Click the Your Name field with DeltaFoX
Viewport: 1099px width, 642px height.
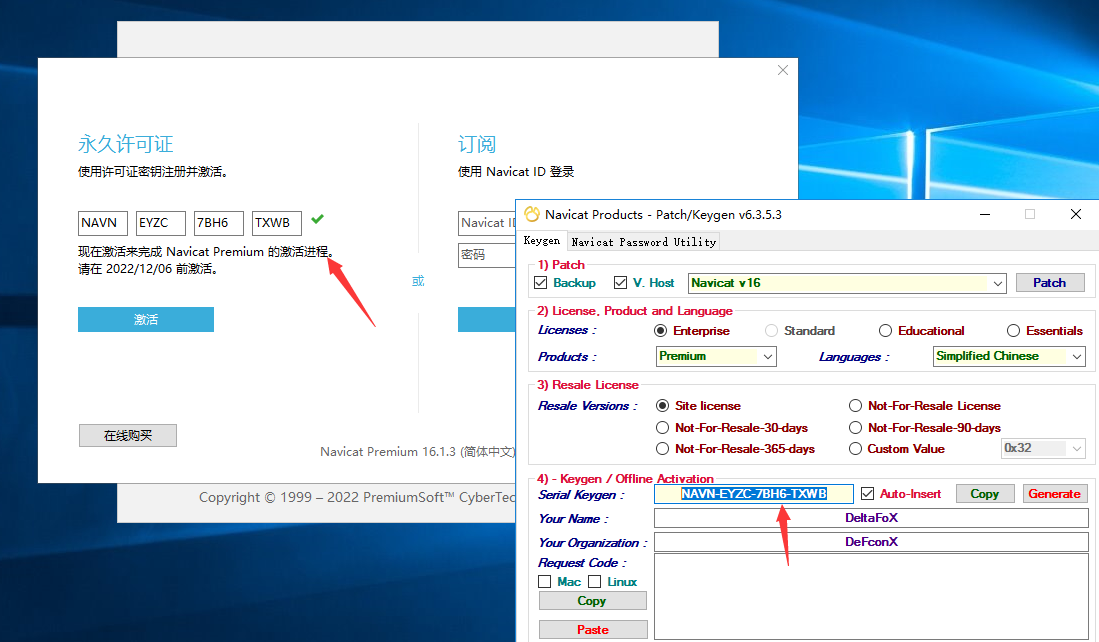coord(870,518)
